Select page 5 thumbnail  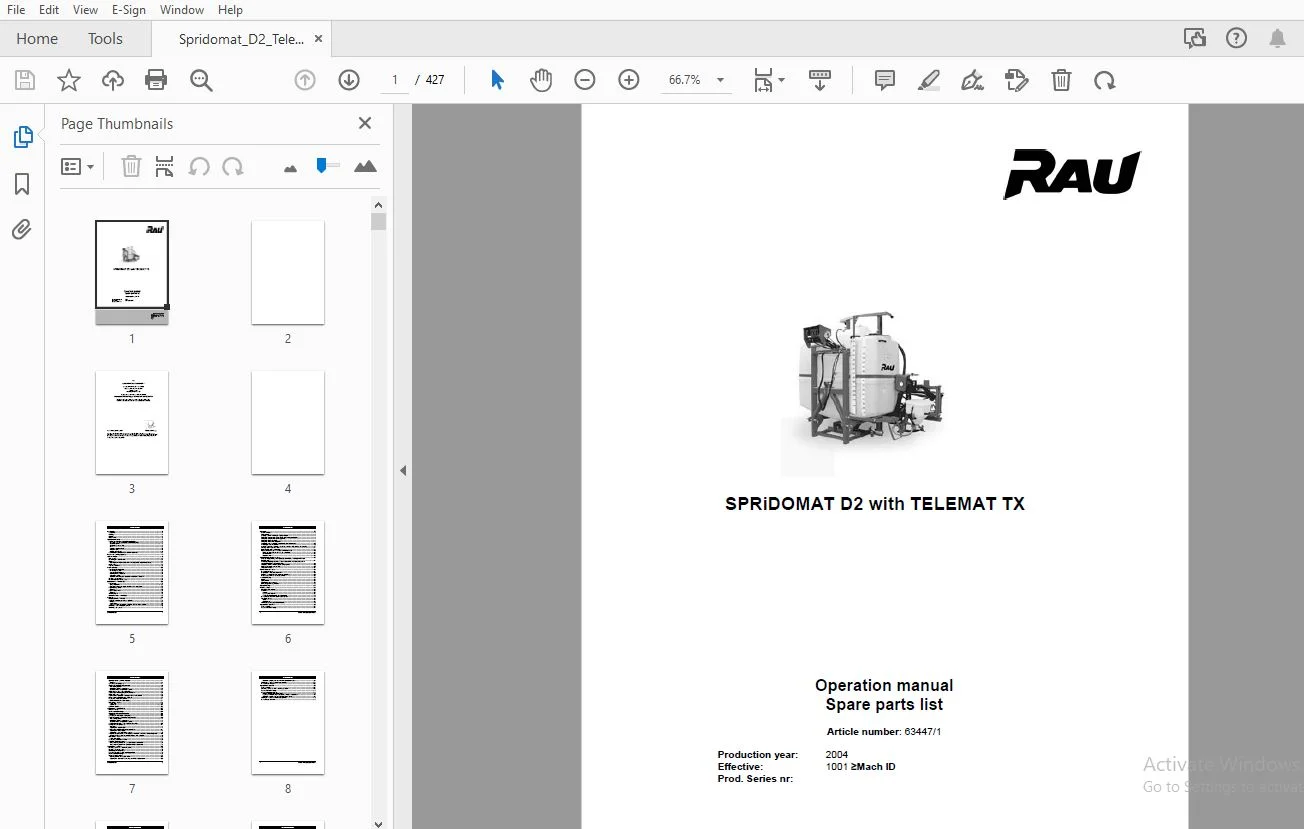(132, 572)
